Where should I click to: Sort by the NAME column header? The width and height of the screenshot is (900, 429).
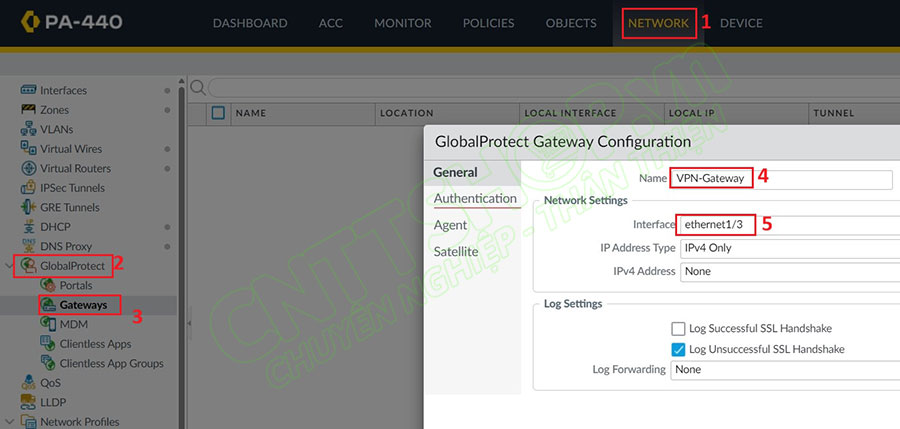[251, 113]
